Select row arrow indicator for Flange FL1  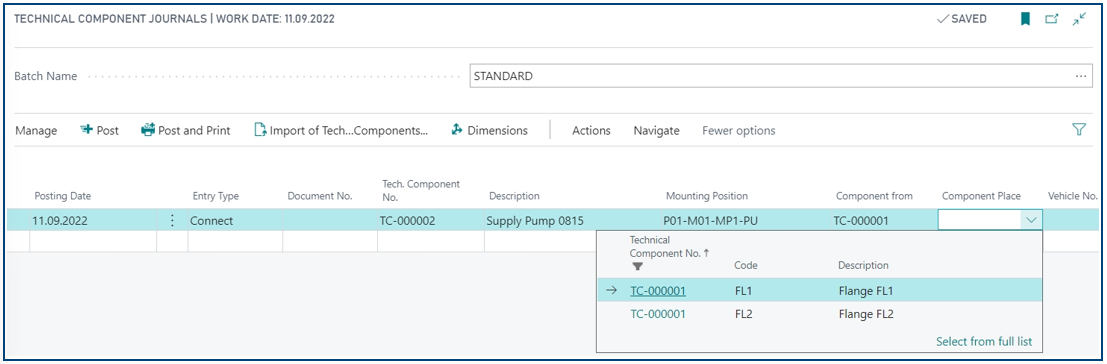tap(612, 290)
